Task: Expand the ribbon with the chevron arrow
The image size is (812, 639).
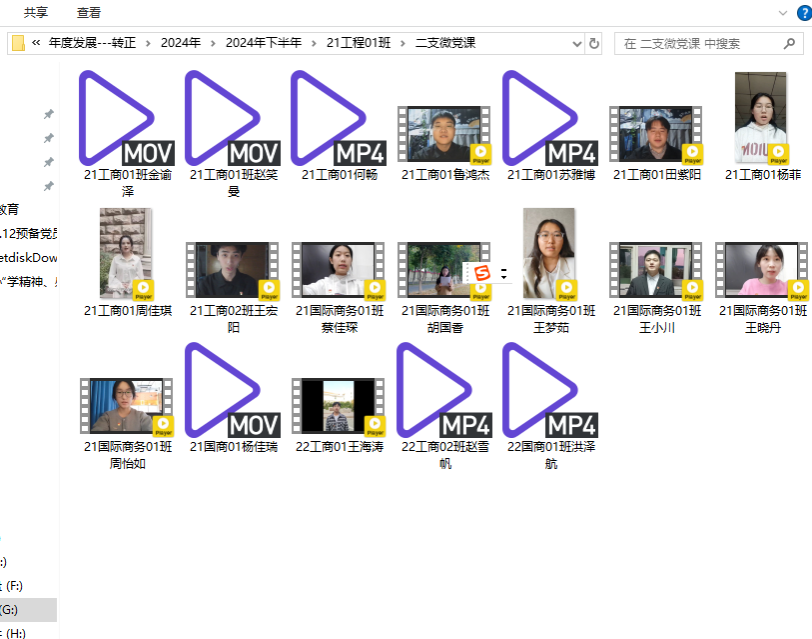Action: (783, 12)
